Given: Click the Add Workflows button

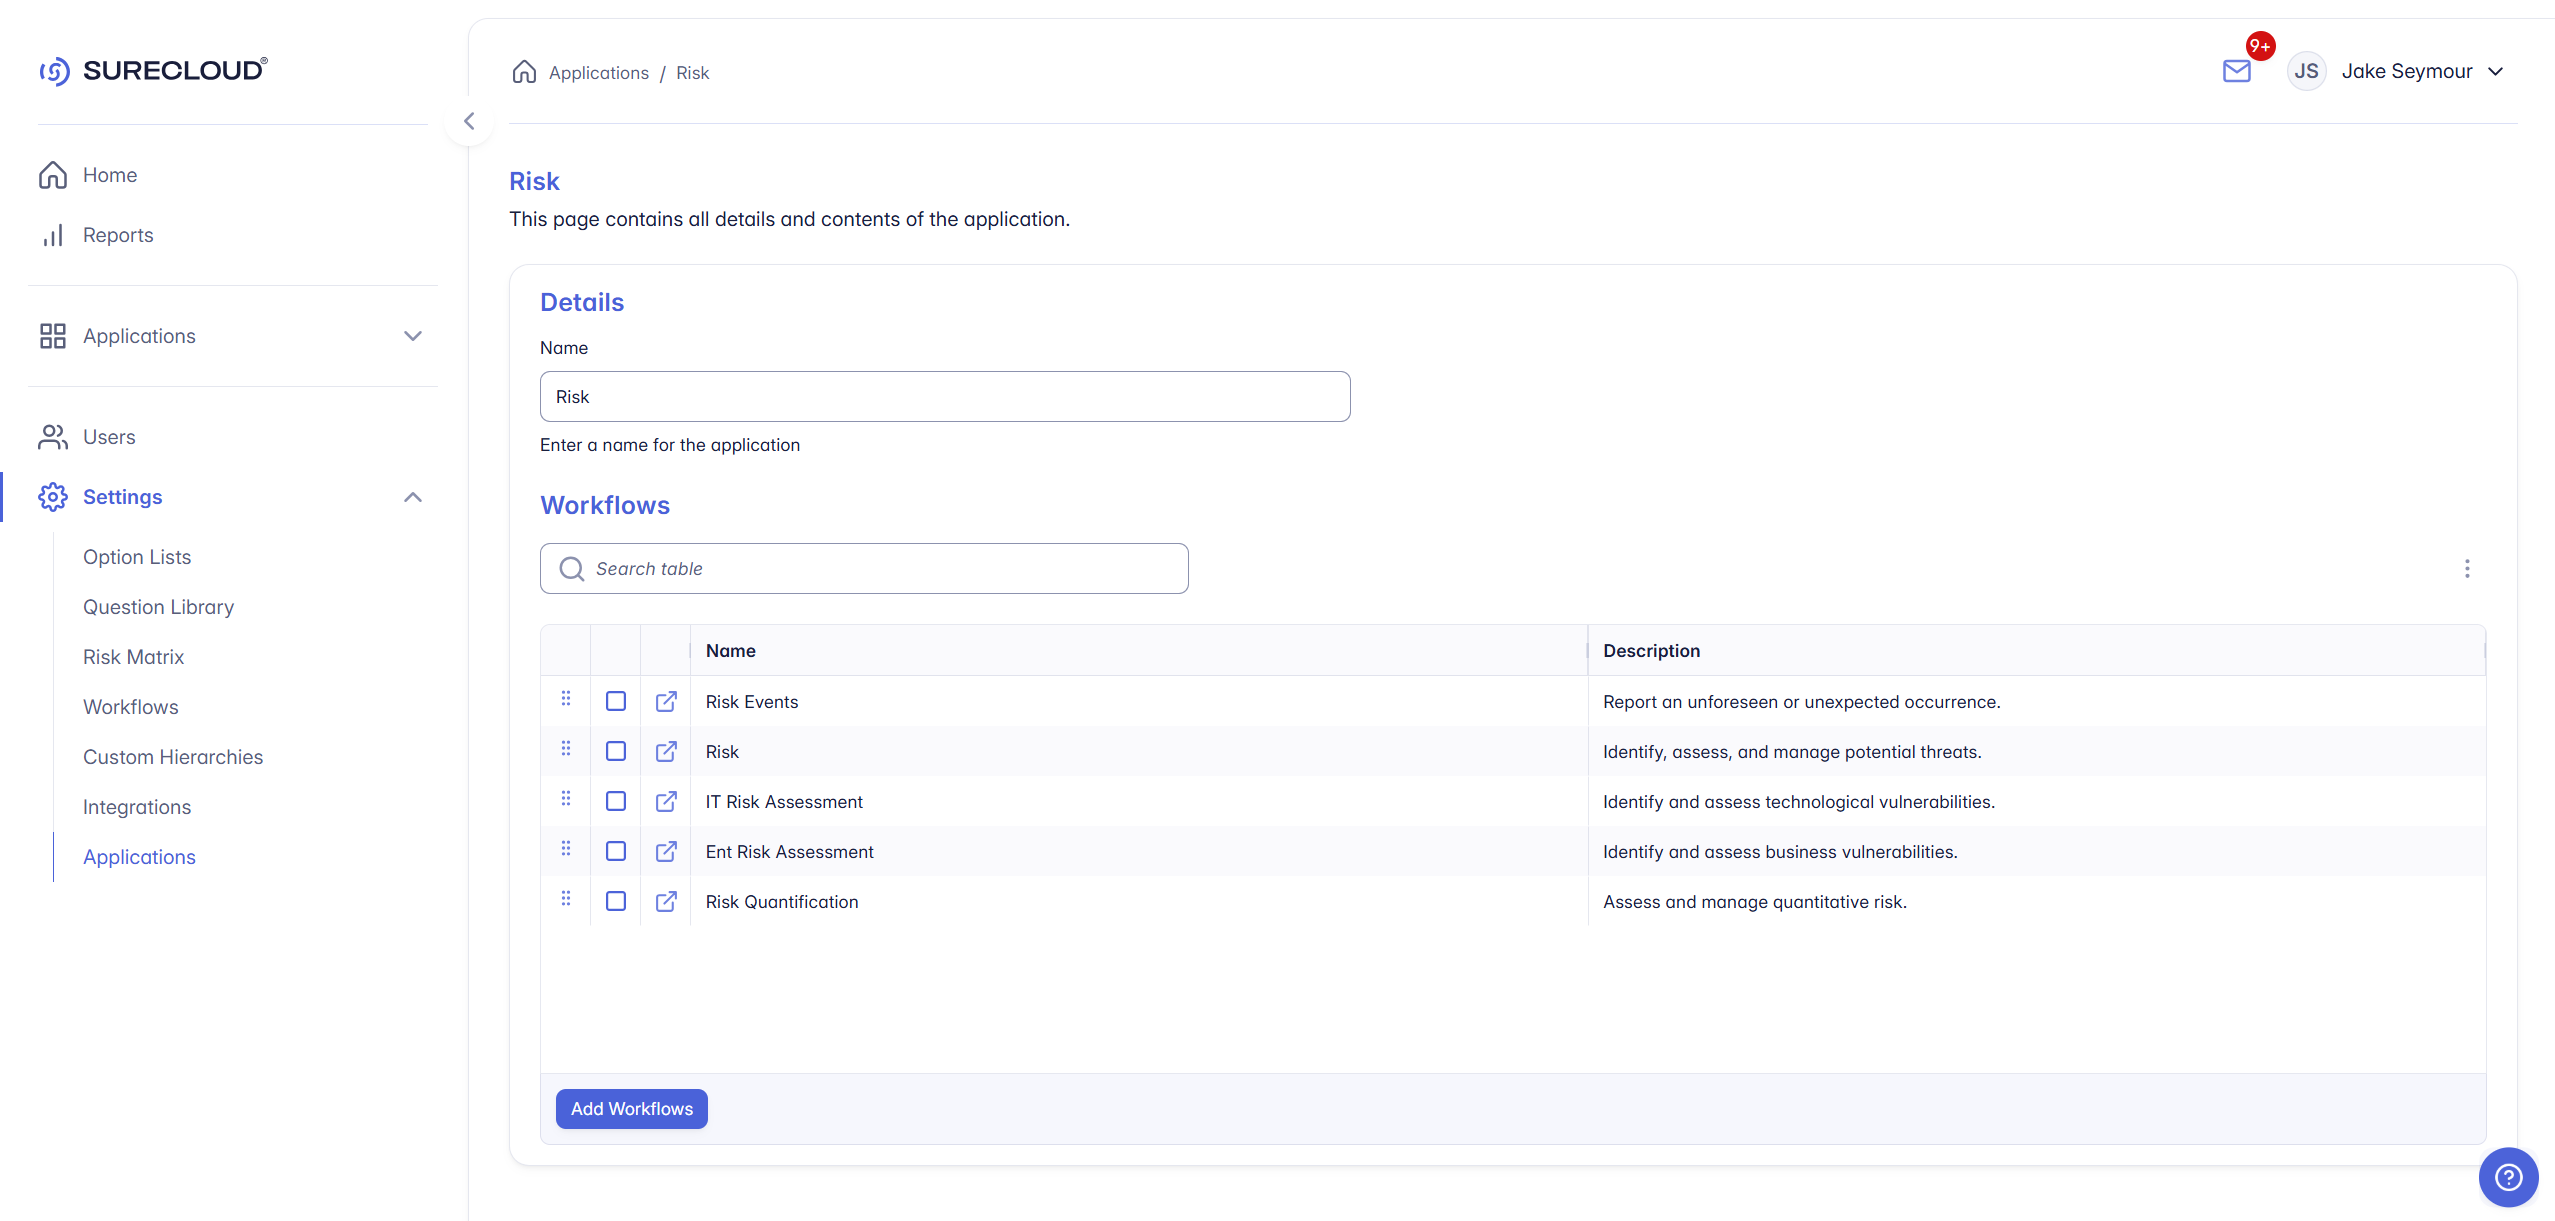Looking at the screenshot, I should coord(631,1109).
